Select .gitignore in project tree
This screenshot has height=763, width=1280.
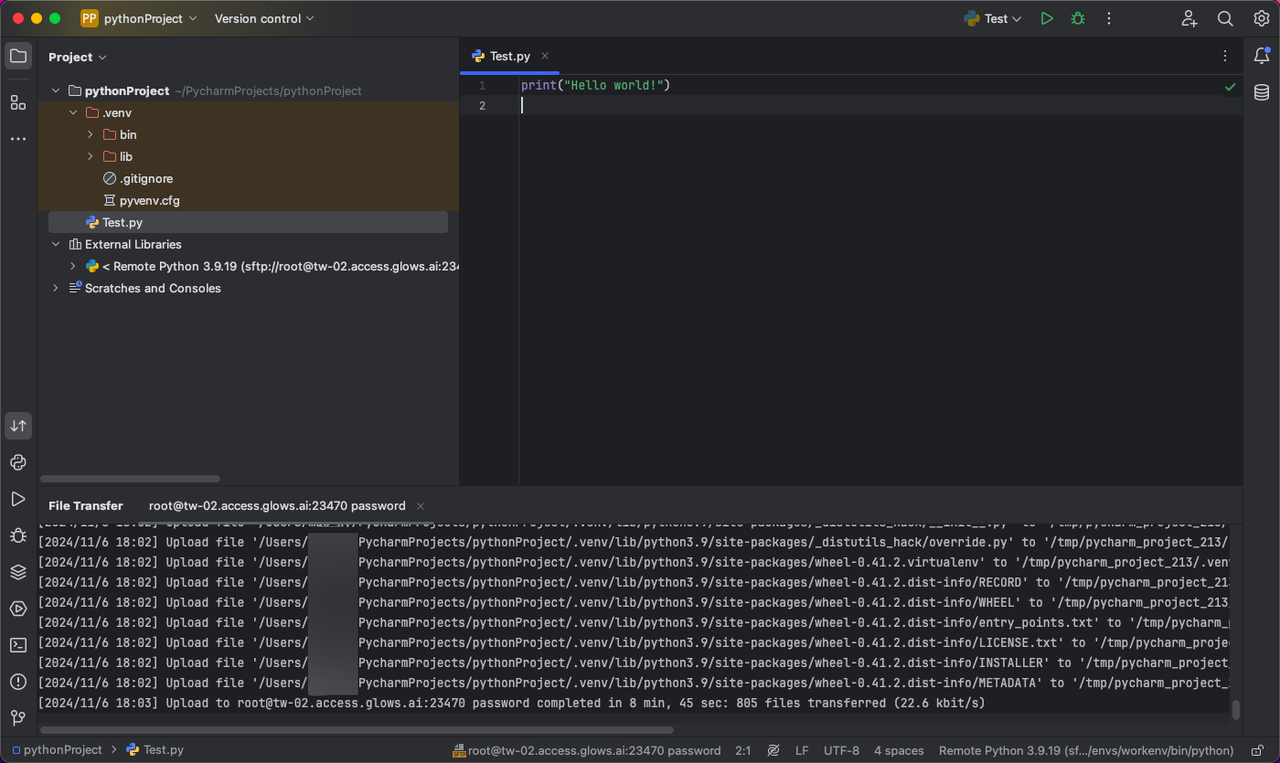tap(146, 178)
